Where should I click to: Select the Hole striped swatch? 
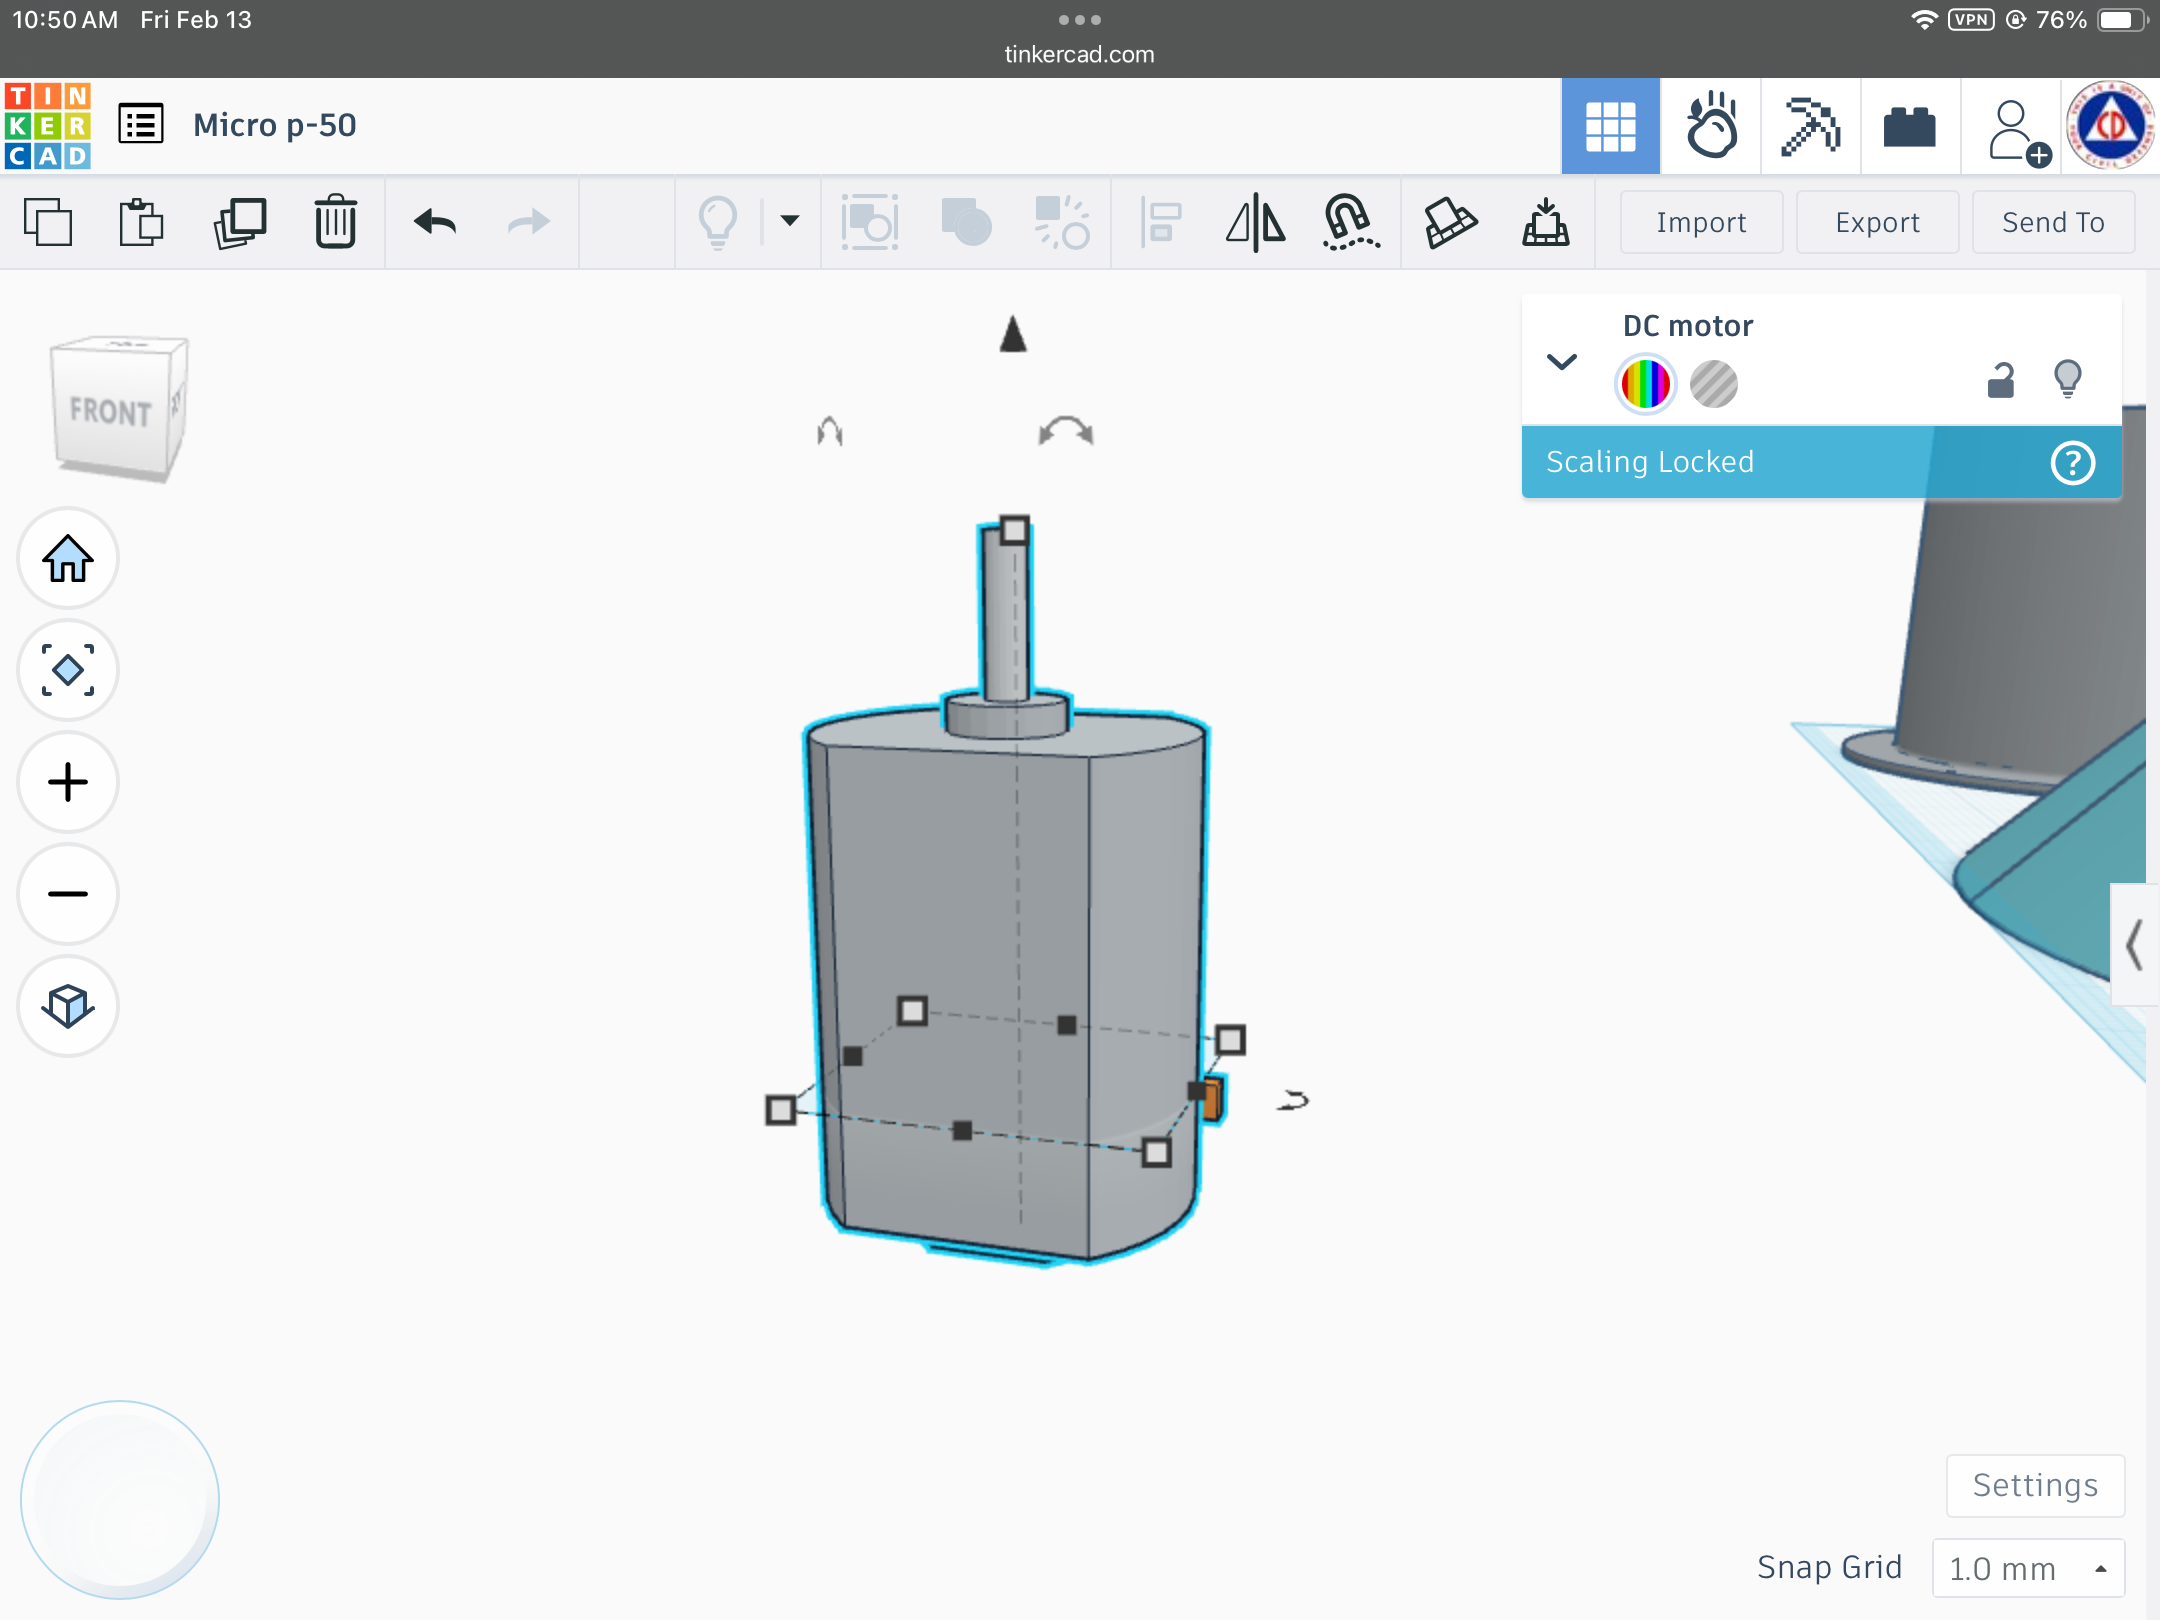tap(1714, 384)
